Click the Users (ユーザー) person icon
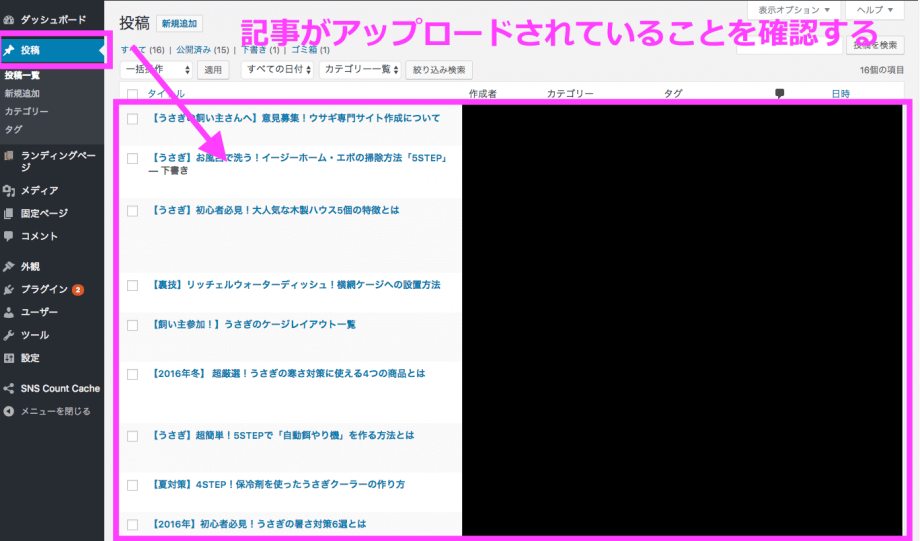Image resolution: width=920 pixels, height=541 pixels. [x=9, y=312]
